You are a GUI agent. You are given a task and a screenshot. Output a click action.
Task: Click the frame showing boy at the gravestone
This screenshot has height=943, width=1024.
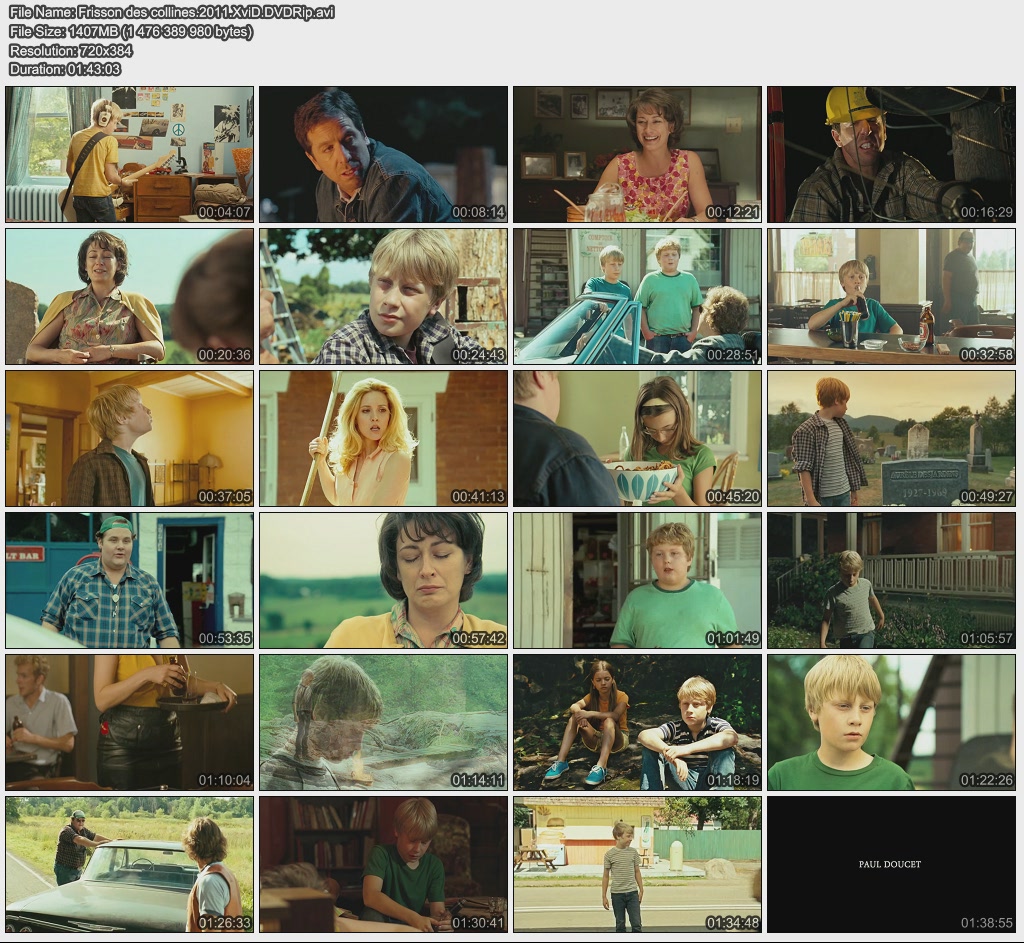point(891,439)
